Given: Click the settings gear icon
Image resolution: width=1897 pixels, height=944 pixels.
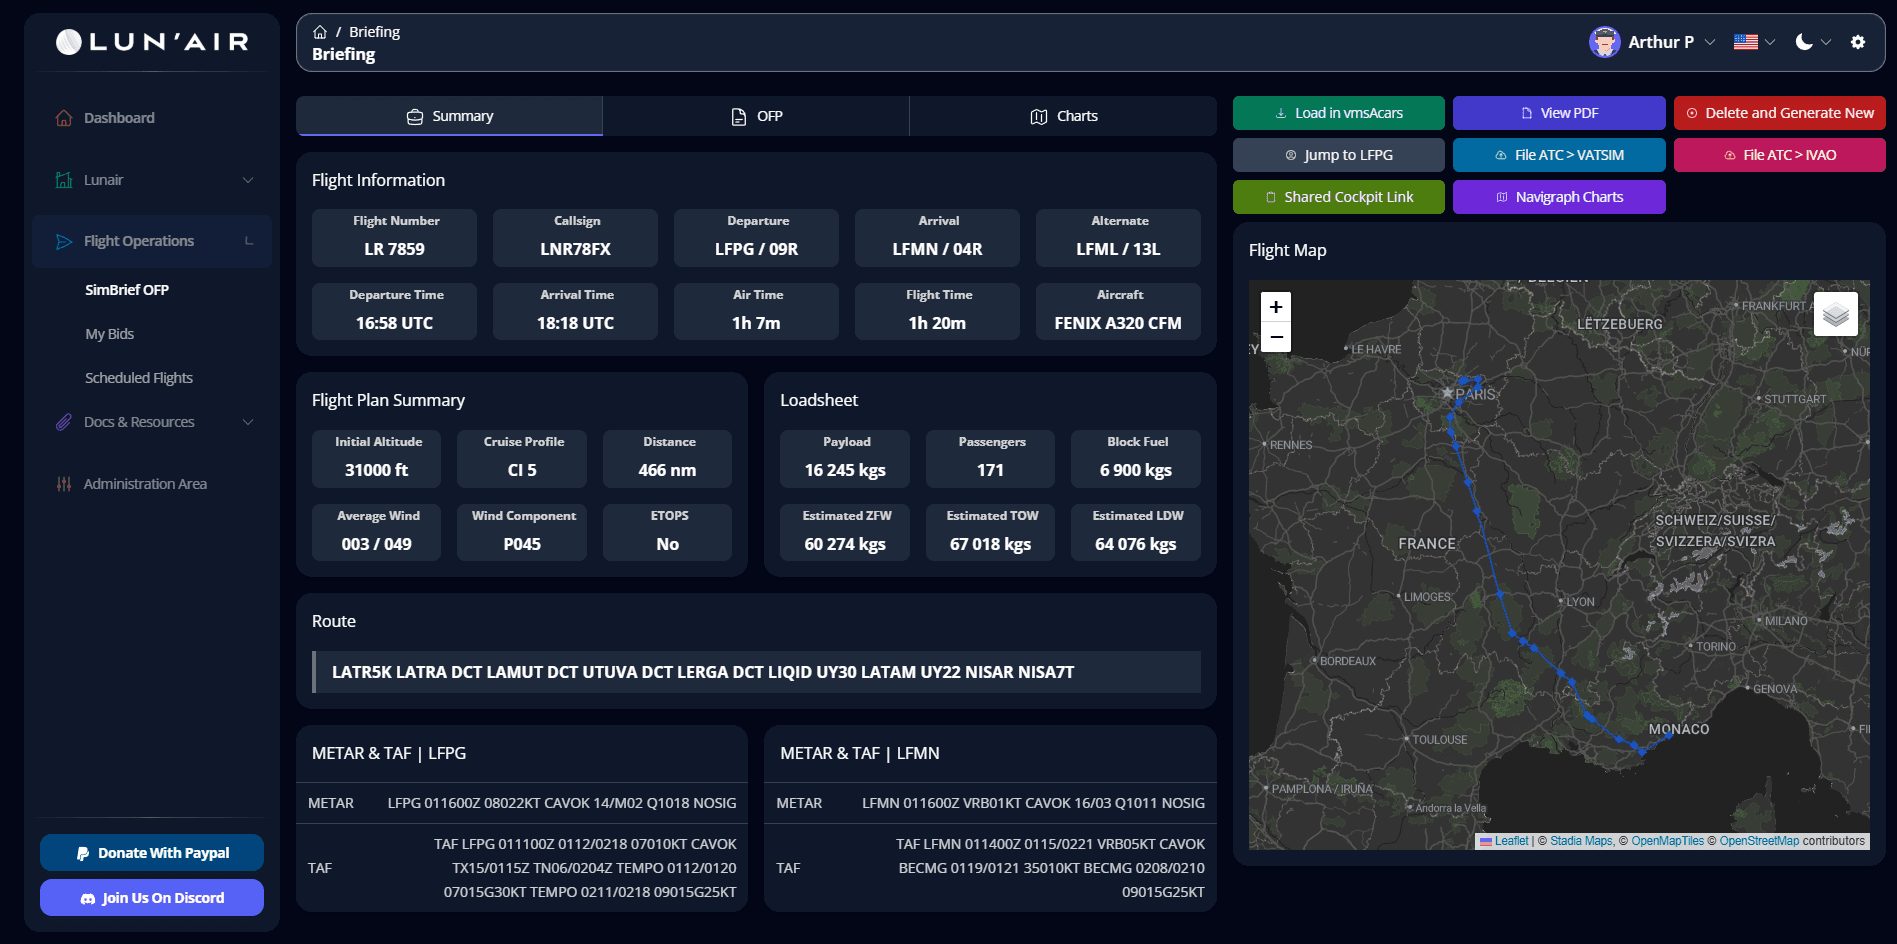Looking at the screenshot, I should (1857, 42).
